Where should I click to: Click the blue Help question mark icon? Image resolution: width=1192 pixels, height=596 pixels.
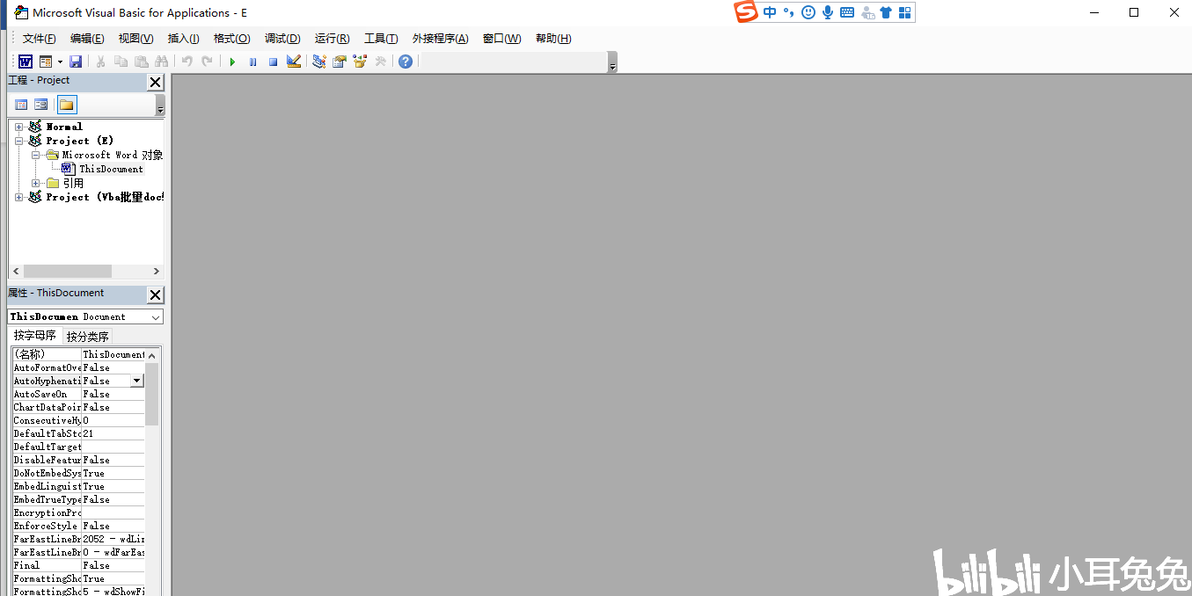click(x=405, y=62)
